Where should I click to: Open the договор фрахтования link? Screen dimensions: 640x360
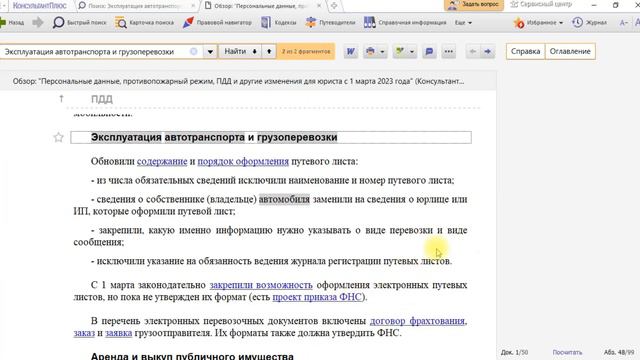(417, 321)
